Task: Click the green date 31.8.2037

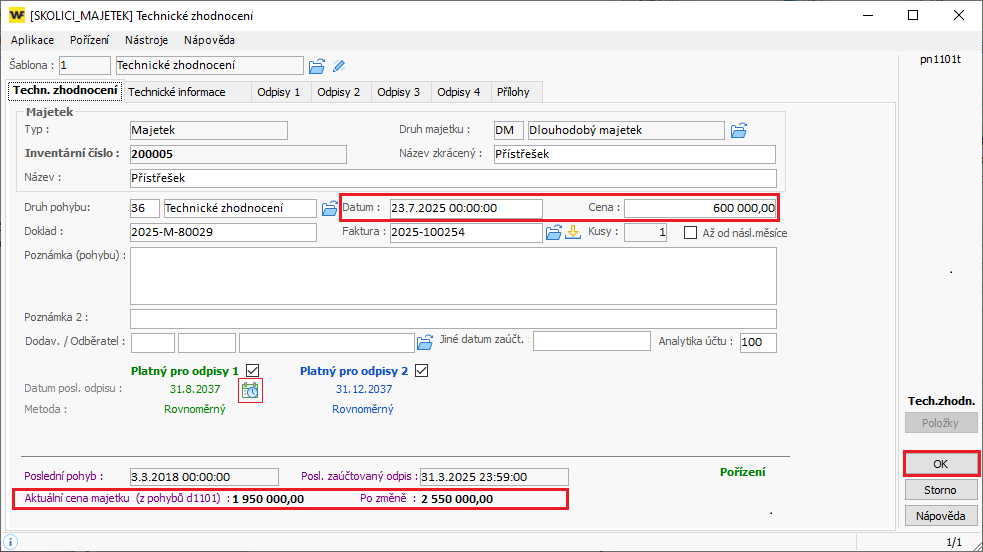Action: click(195, 389)
